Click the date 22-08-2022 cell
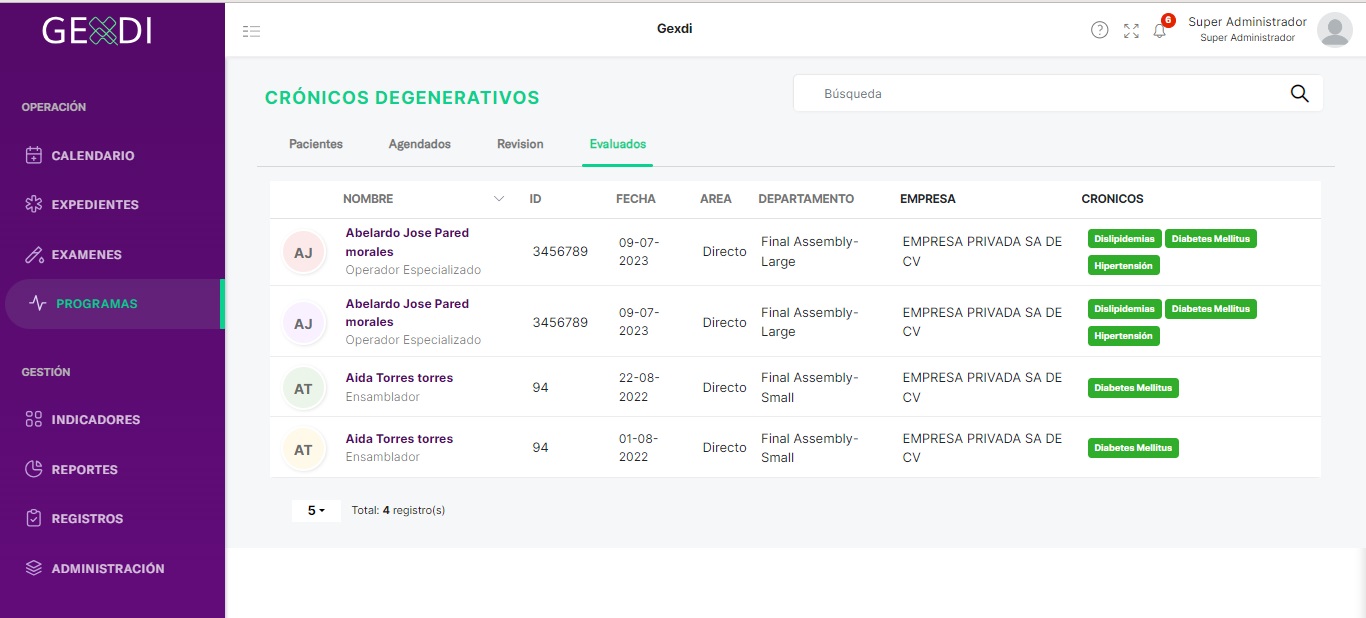Viewport: 1366px width, 618px height. point(639,387)
